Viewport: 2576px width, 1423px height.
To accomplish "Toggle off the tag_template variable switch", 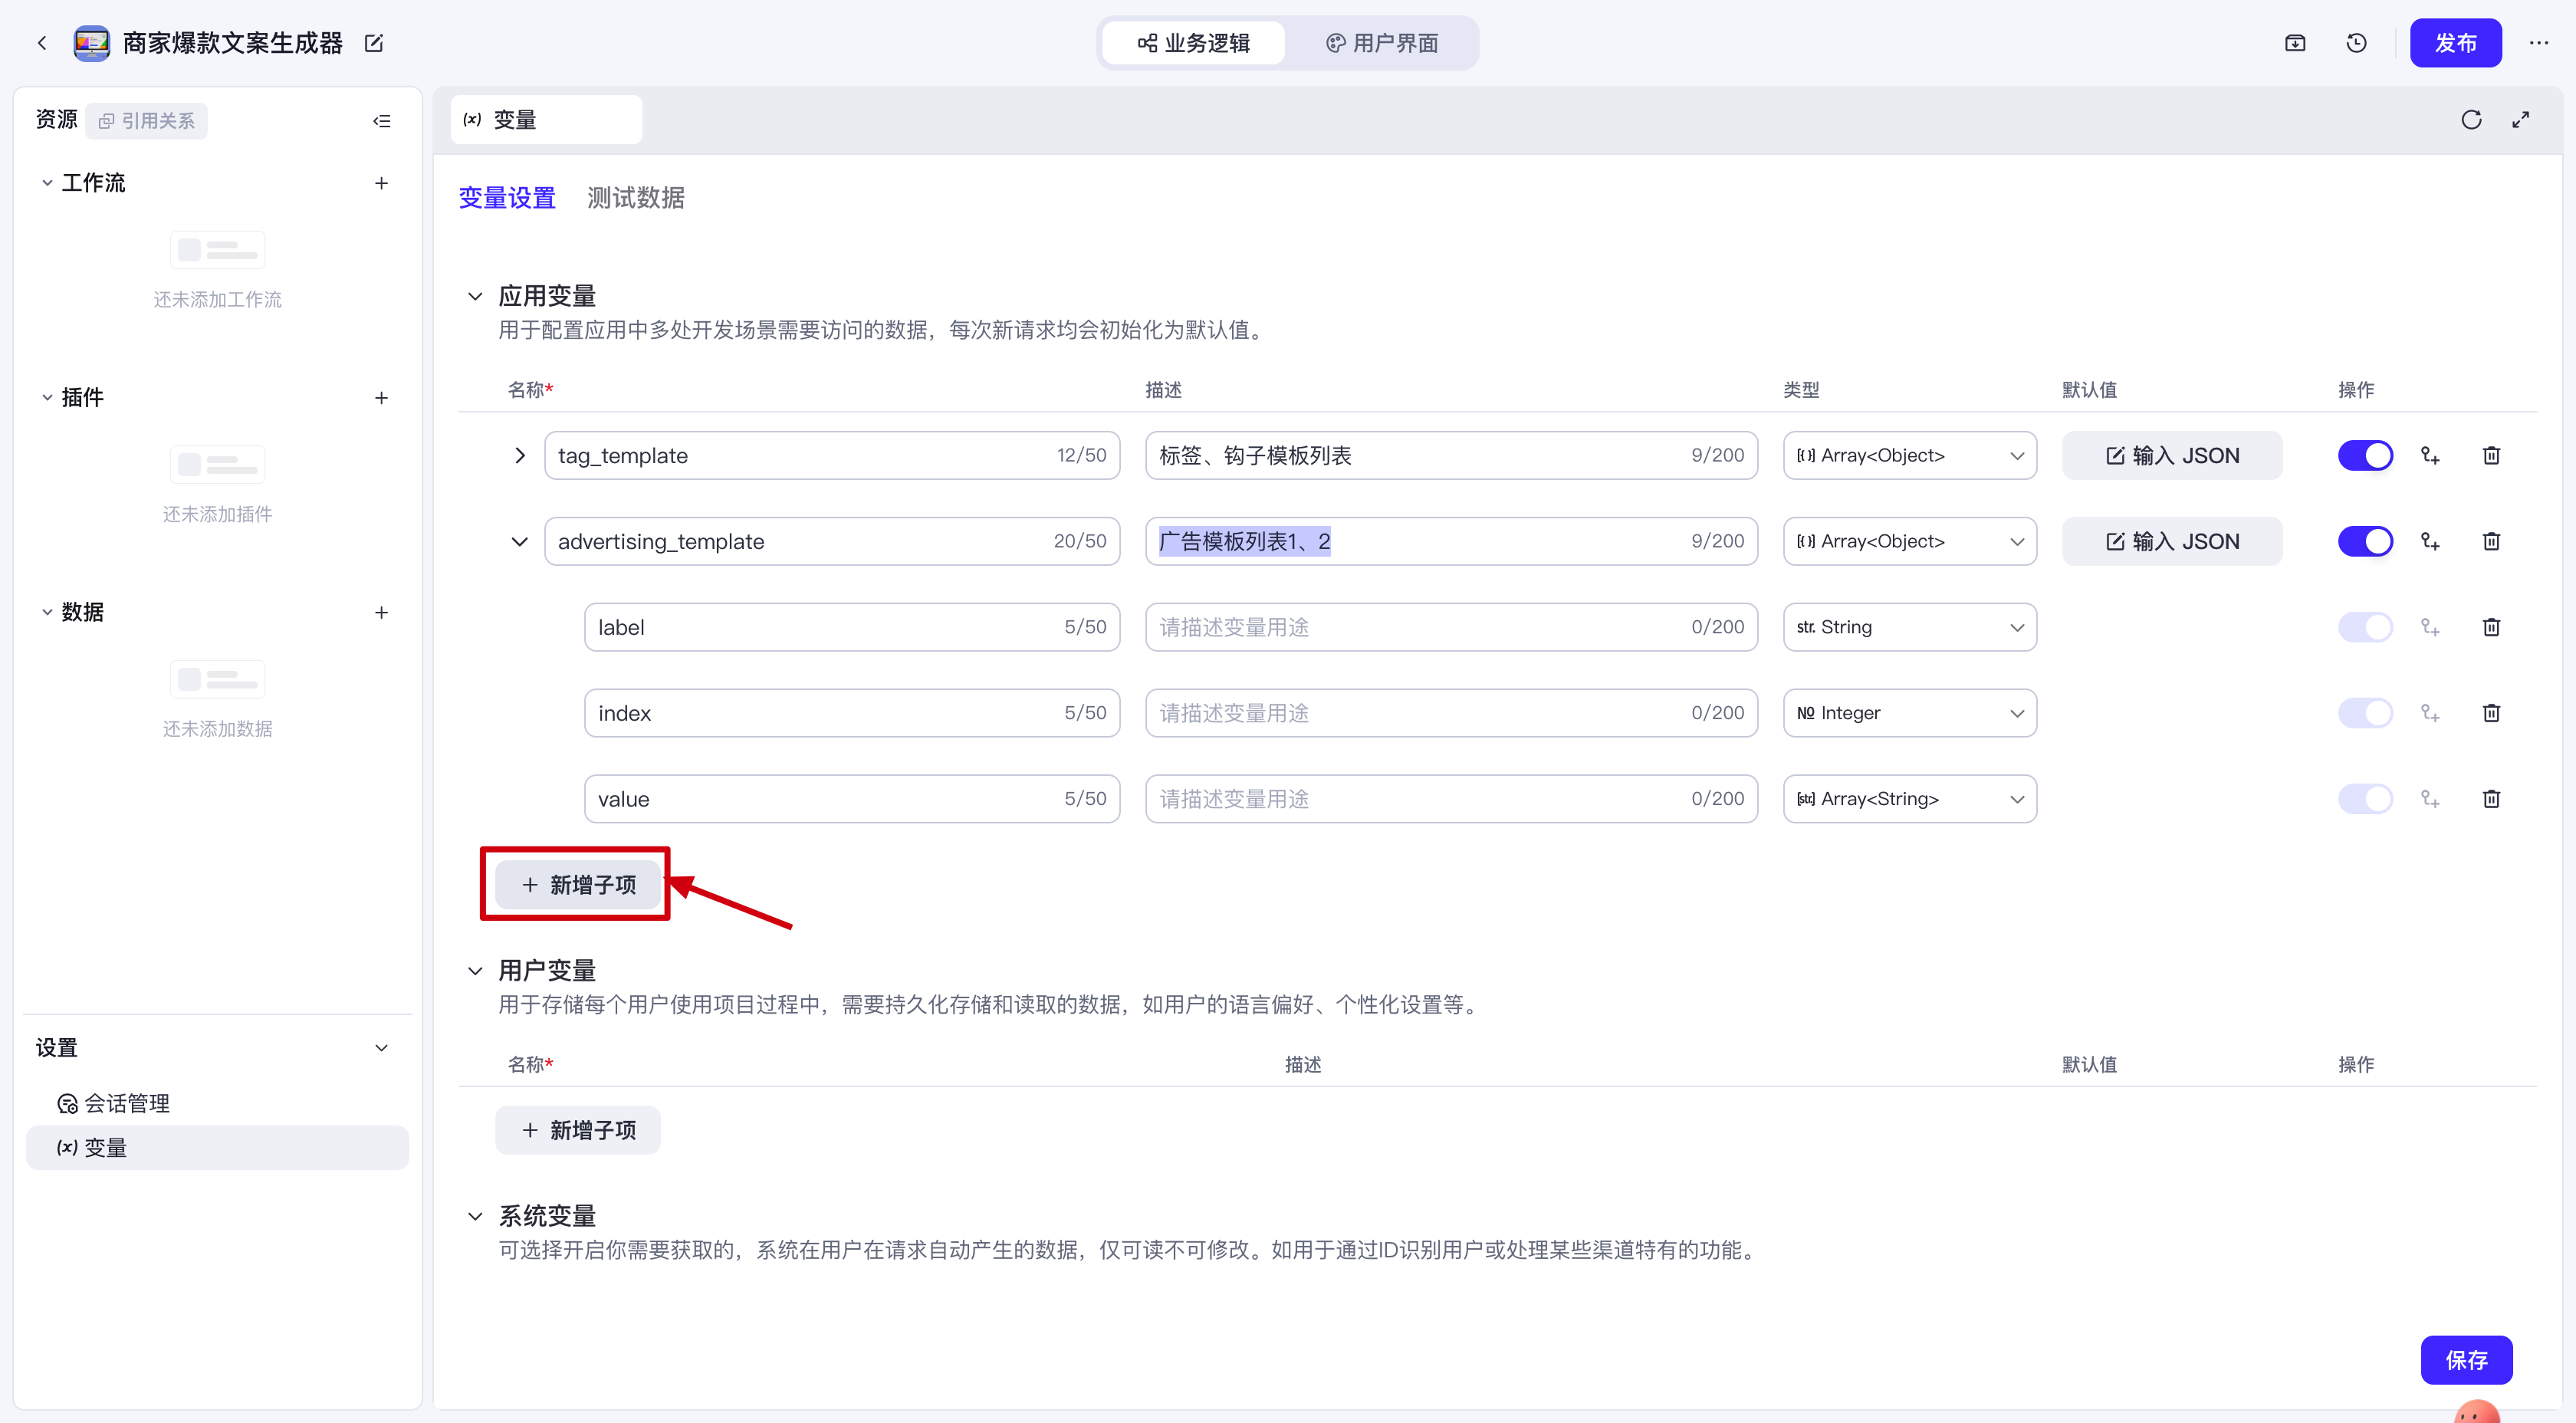I will pyautogui.click(x=2365, y=456).
